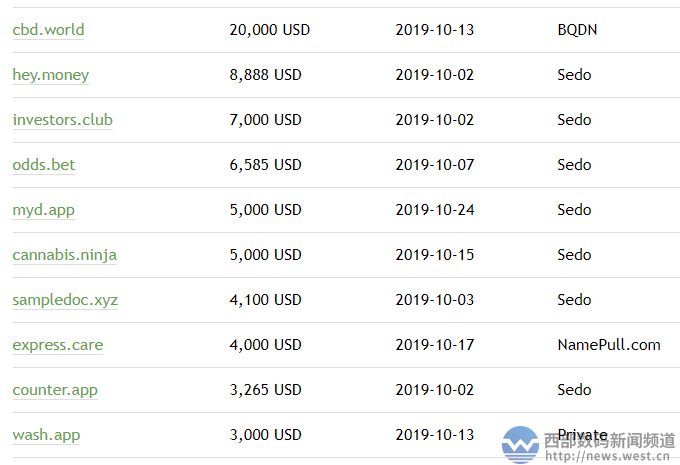Click the West.cn watermark logo icon
This screenshot has width=680, height=465.
520,445
